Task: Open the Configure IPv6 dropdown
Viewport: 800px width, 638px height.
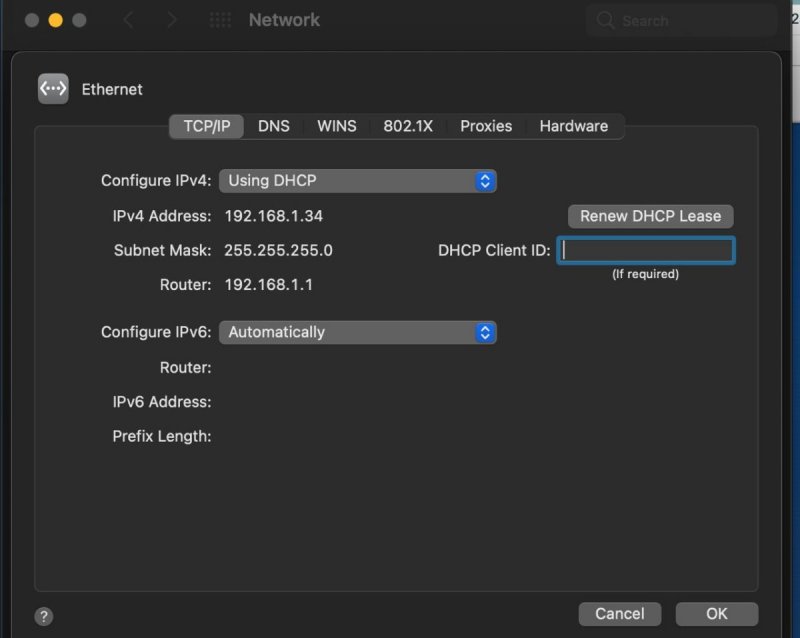Action: click(358, 332)
